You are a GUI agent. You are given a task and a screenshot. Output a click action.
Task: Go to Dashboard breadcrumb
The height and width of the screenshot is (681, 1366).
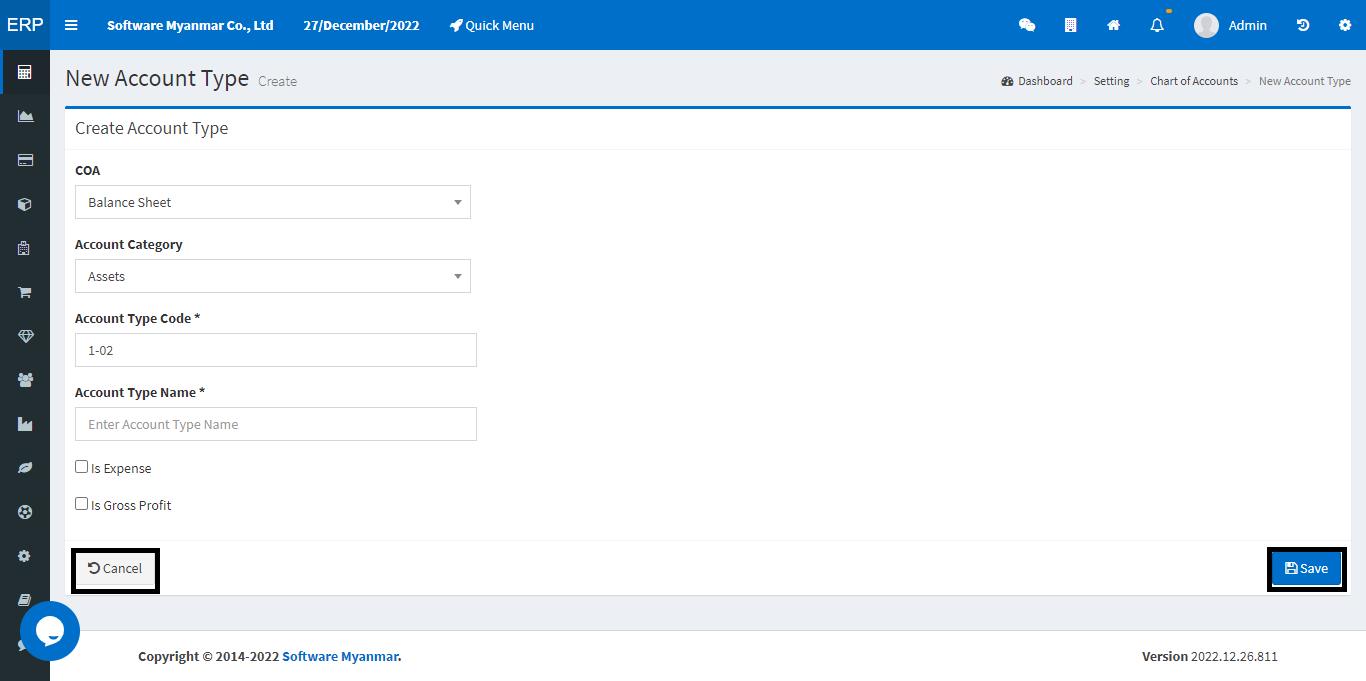pyautogui.click(x=1037, y=81)
